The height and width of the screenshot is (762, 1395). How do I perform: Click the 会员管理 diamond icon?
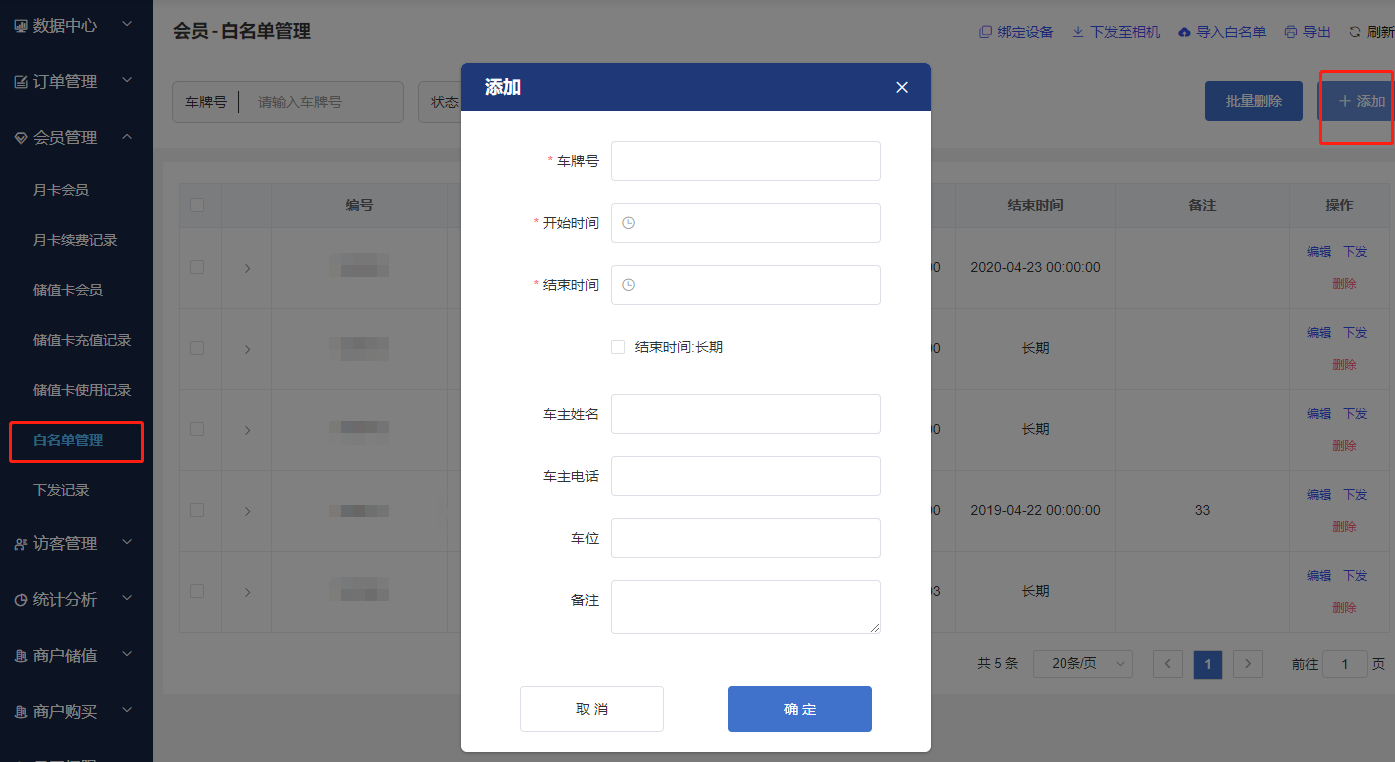(x=21, y=138)
